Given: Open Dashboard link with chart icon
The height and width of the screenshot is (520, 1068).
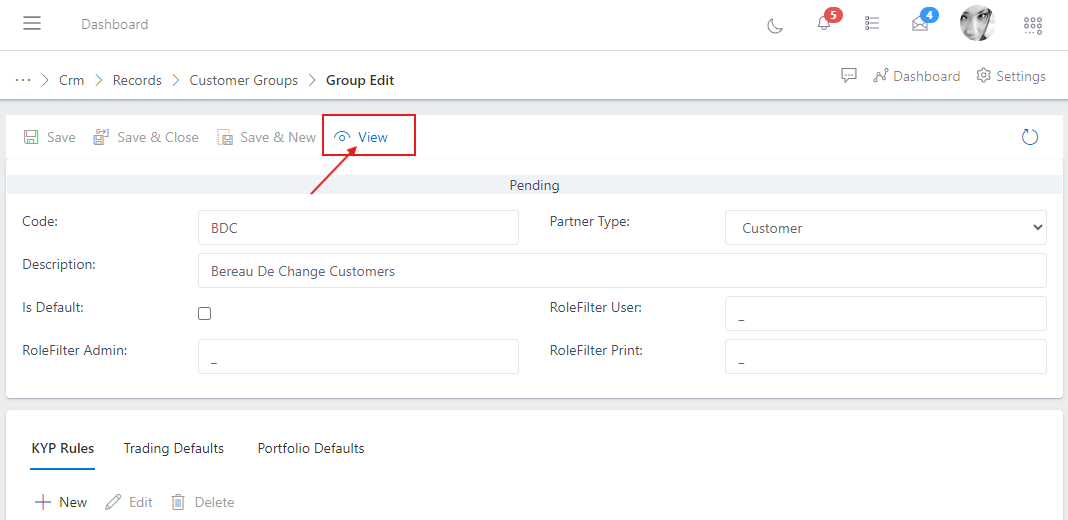Looking at the screenshot, I should (917, 76).
